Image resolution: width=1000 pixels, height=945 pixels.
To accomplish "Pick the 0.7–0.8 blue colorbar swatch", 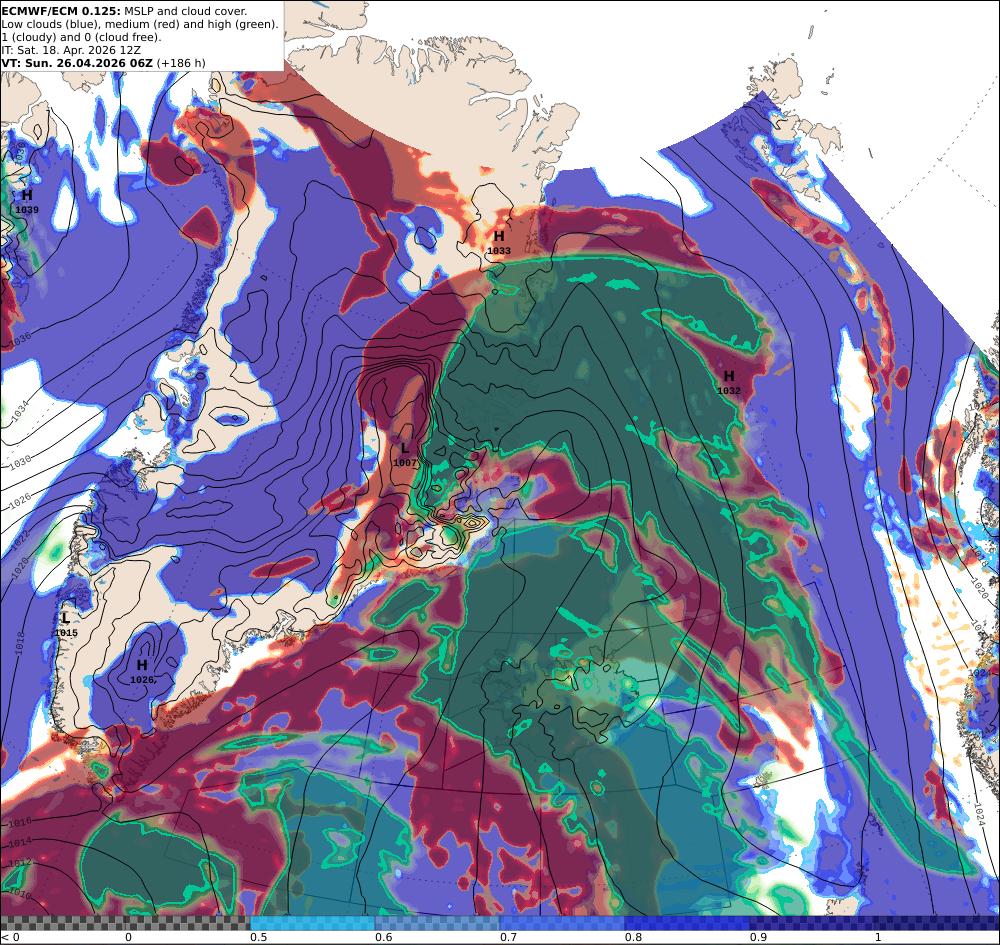I will pyautogui.click(x=562, y=923).
